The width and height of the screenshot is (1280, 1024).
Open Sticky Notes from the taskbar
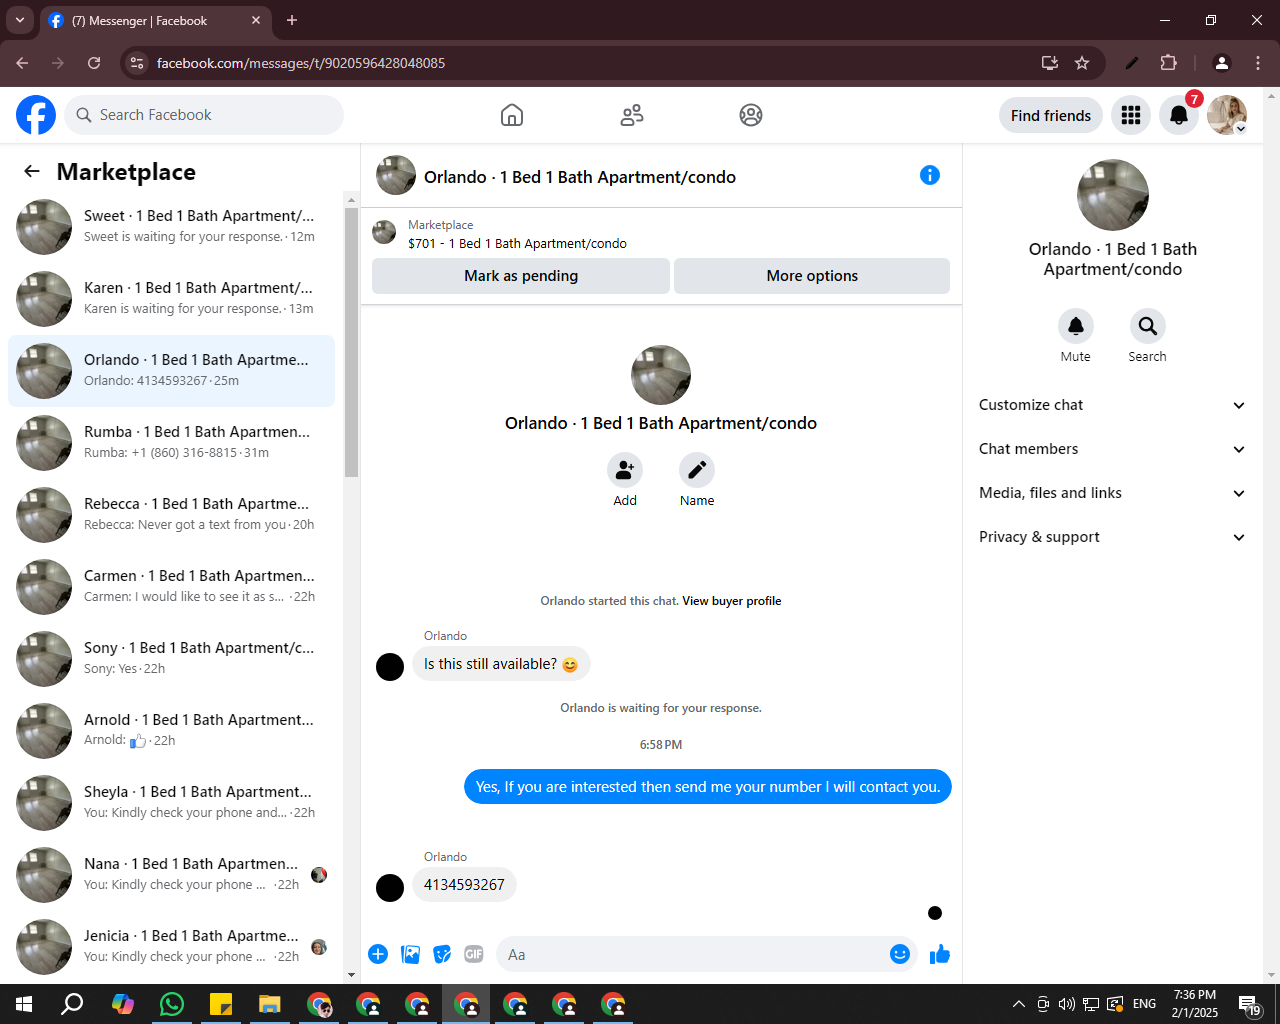coord(221,1004)
